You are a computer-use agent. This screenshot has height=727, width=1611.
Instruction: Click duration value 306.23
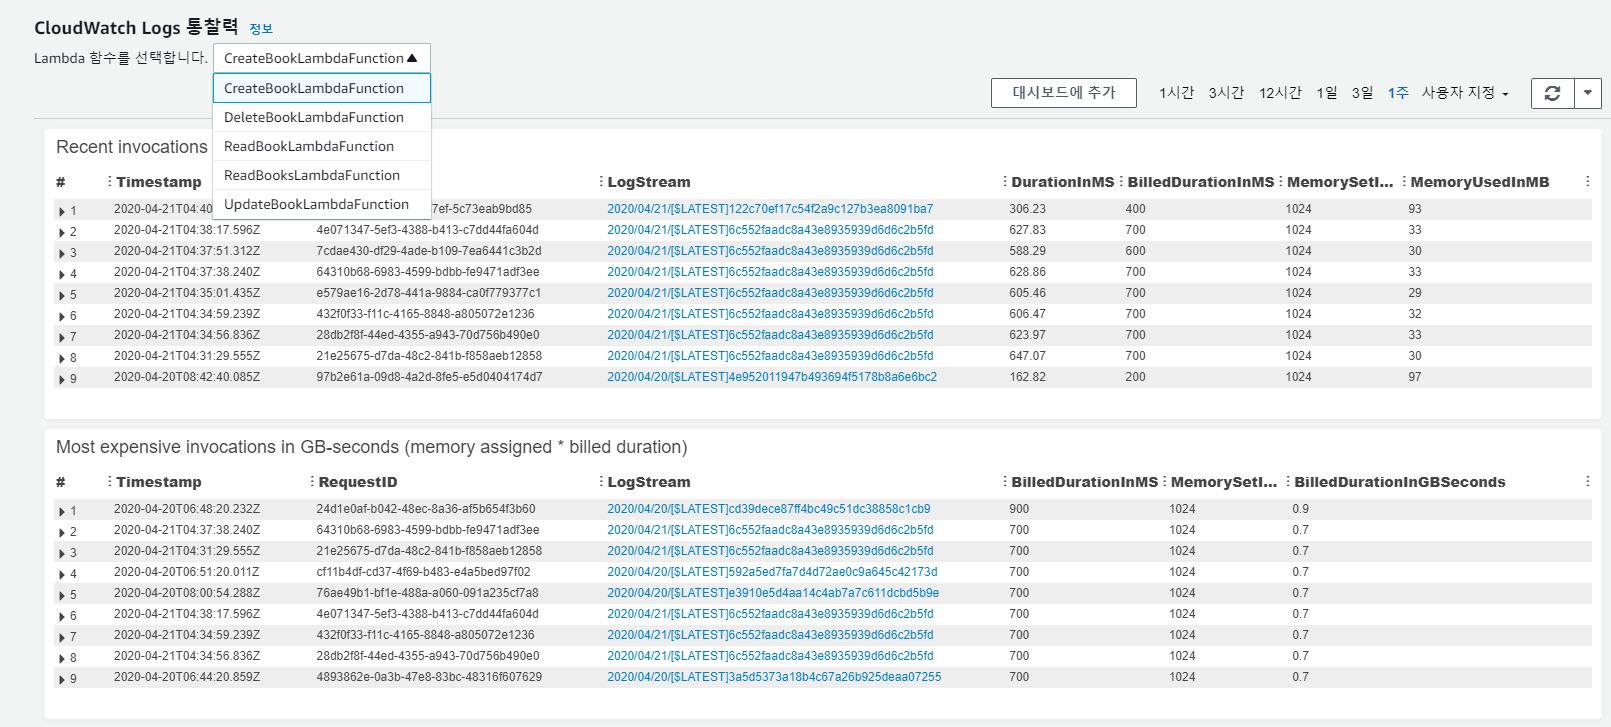point(1027,209)
